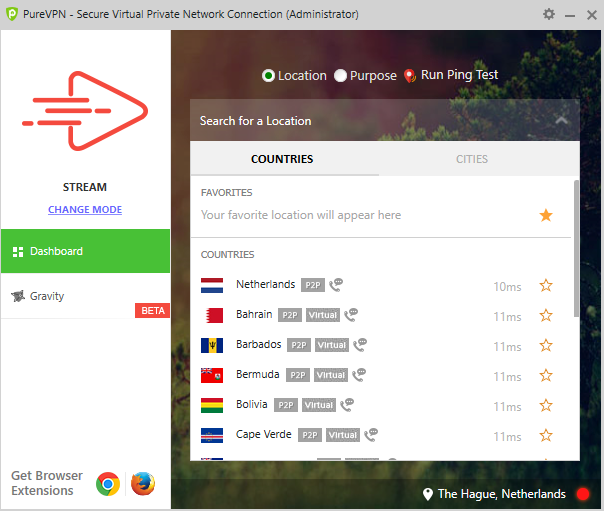604x511 pixels.
Task: Click the 10ms ping value for Netherlands
Action: 507,287
